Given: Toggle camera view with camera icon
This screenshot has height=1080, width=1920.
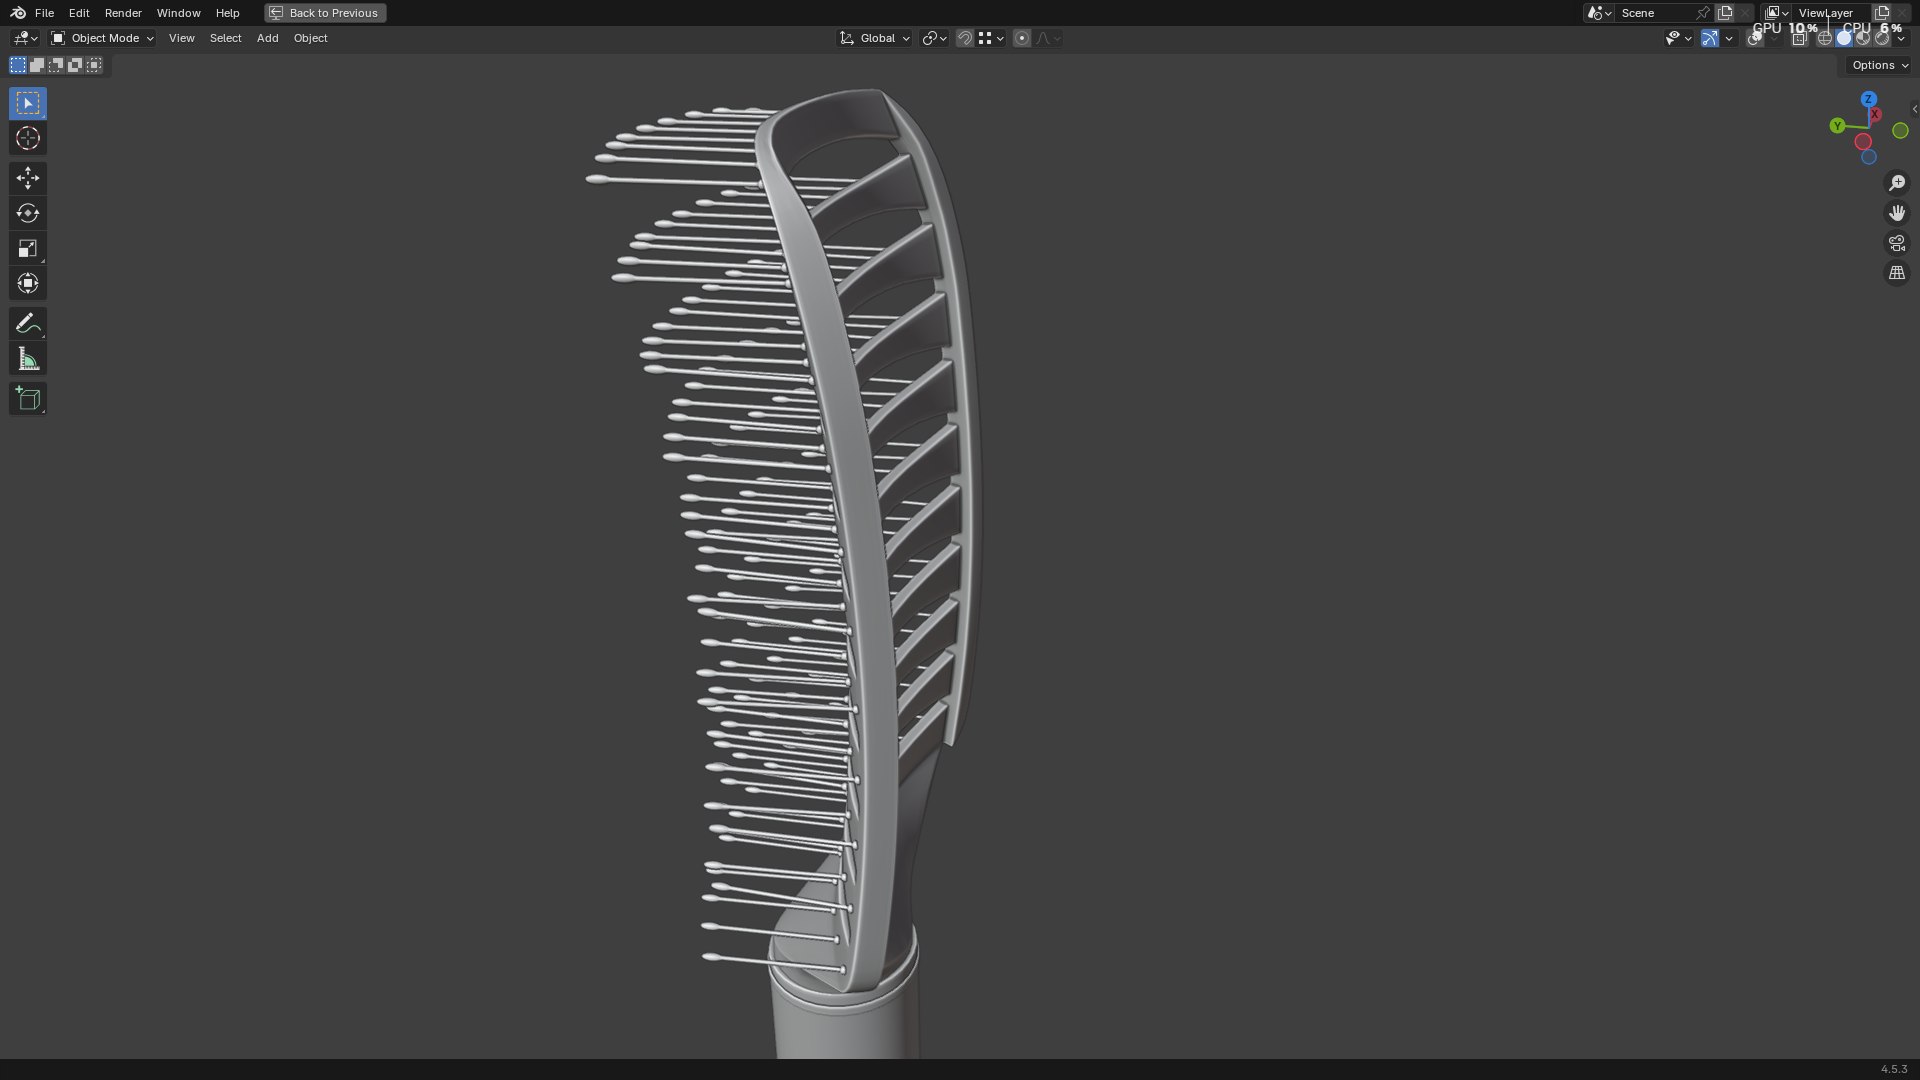Looking at the screenshot, I should click(1897, 243).
